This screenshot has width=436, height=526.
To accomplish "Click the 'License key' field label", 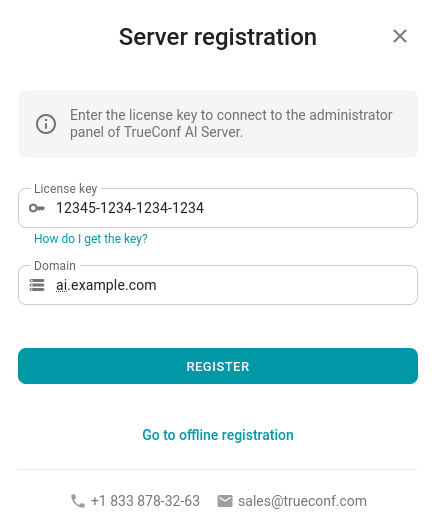I will tap(66, 189).
